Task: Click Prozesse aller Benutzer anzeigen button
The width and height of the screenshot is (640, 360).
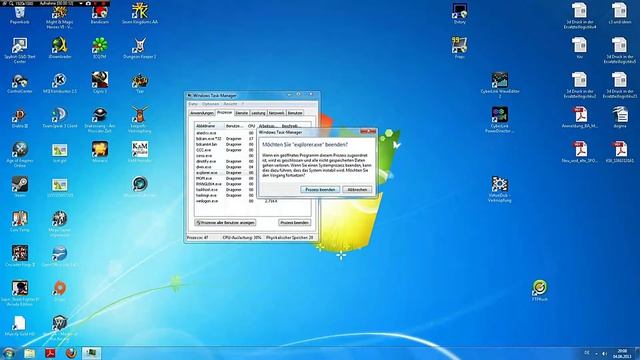Action: 225,222
